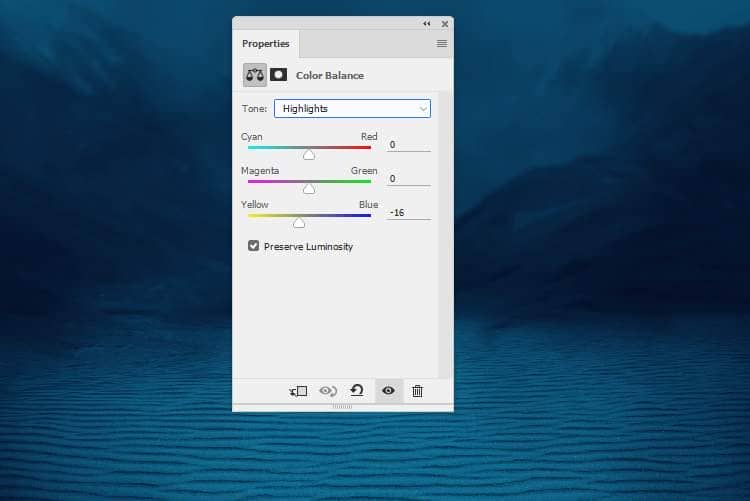Click the panel bottom resize grip
750x501 pixels.
[x=342, y=407]
